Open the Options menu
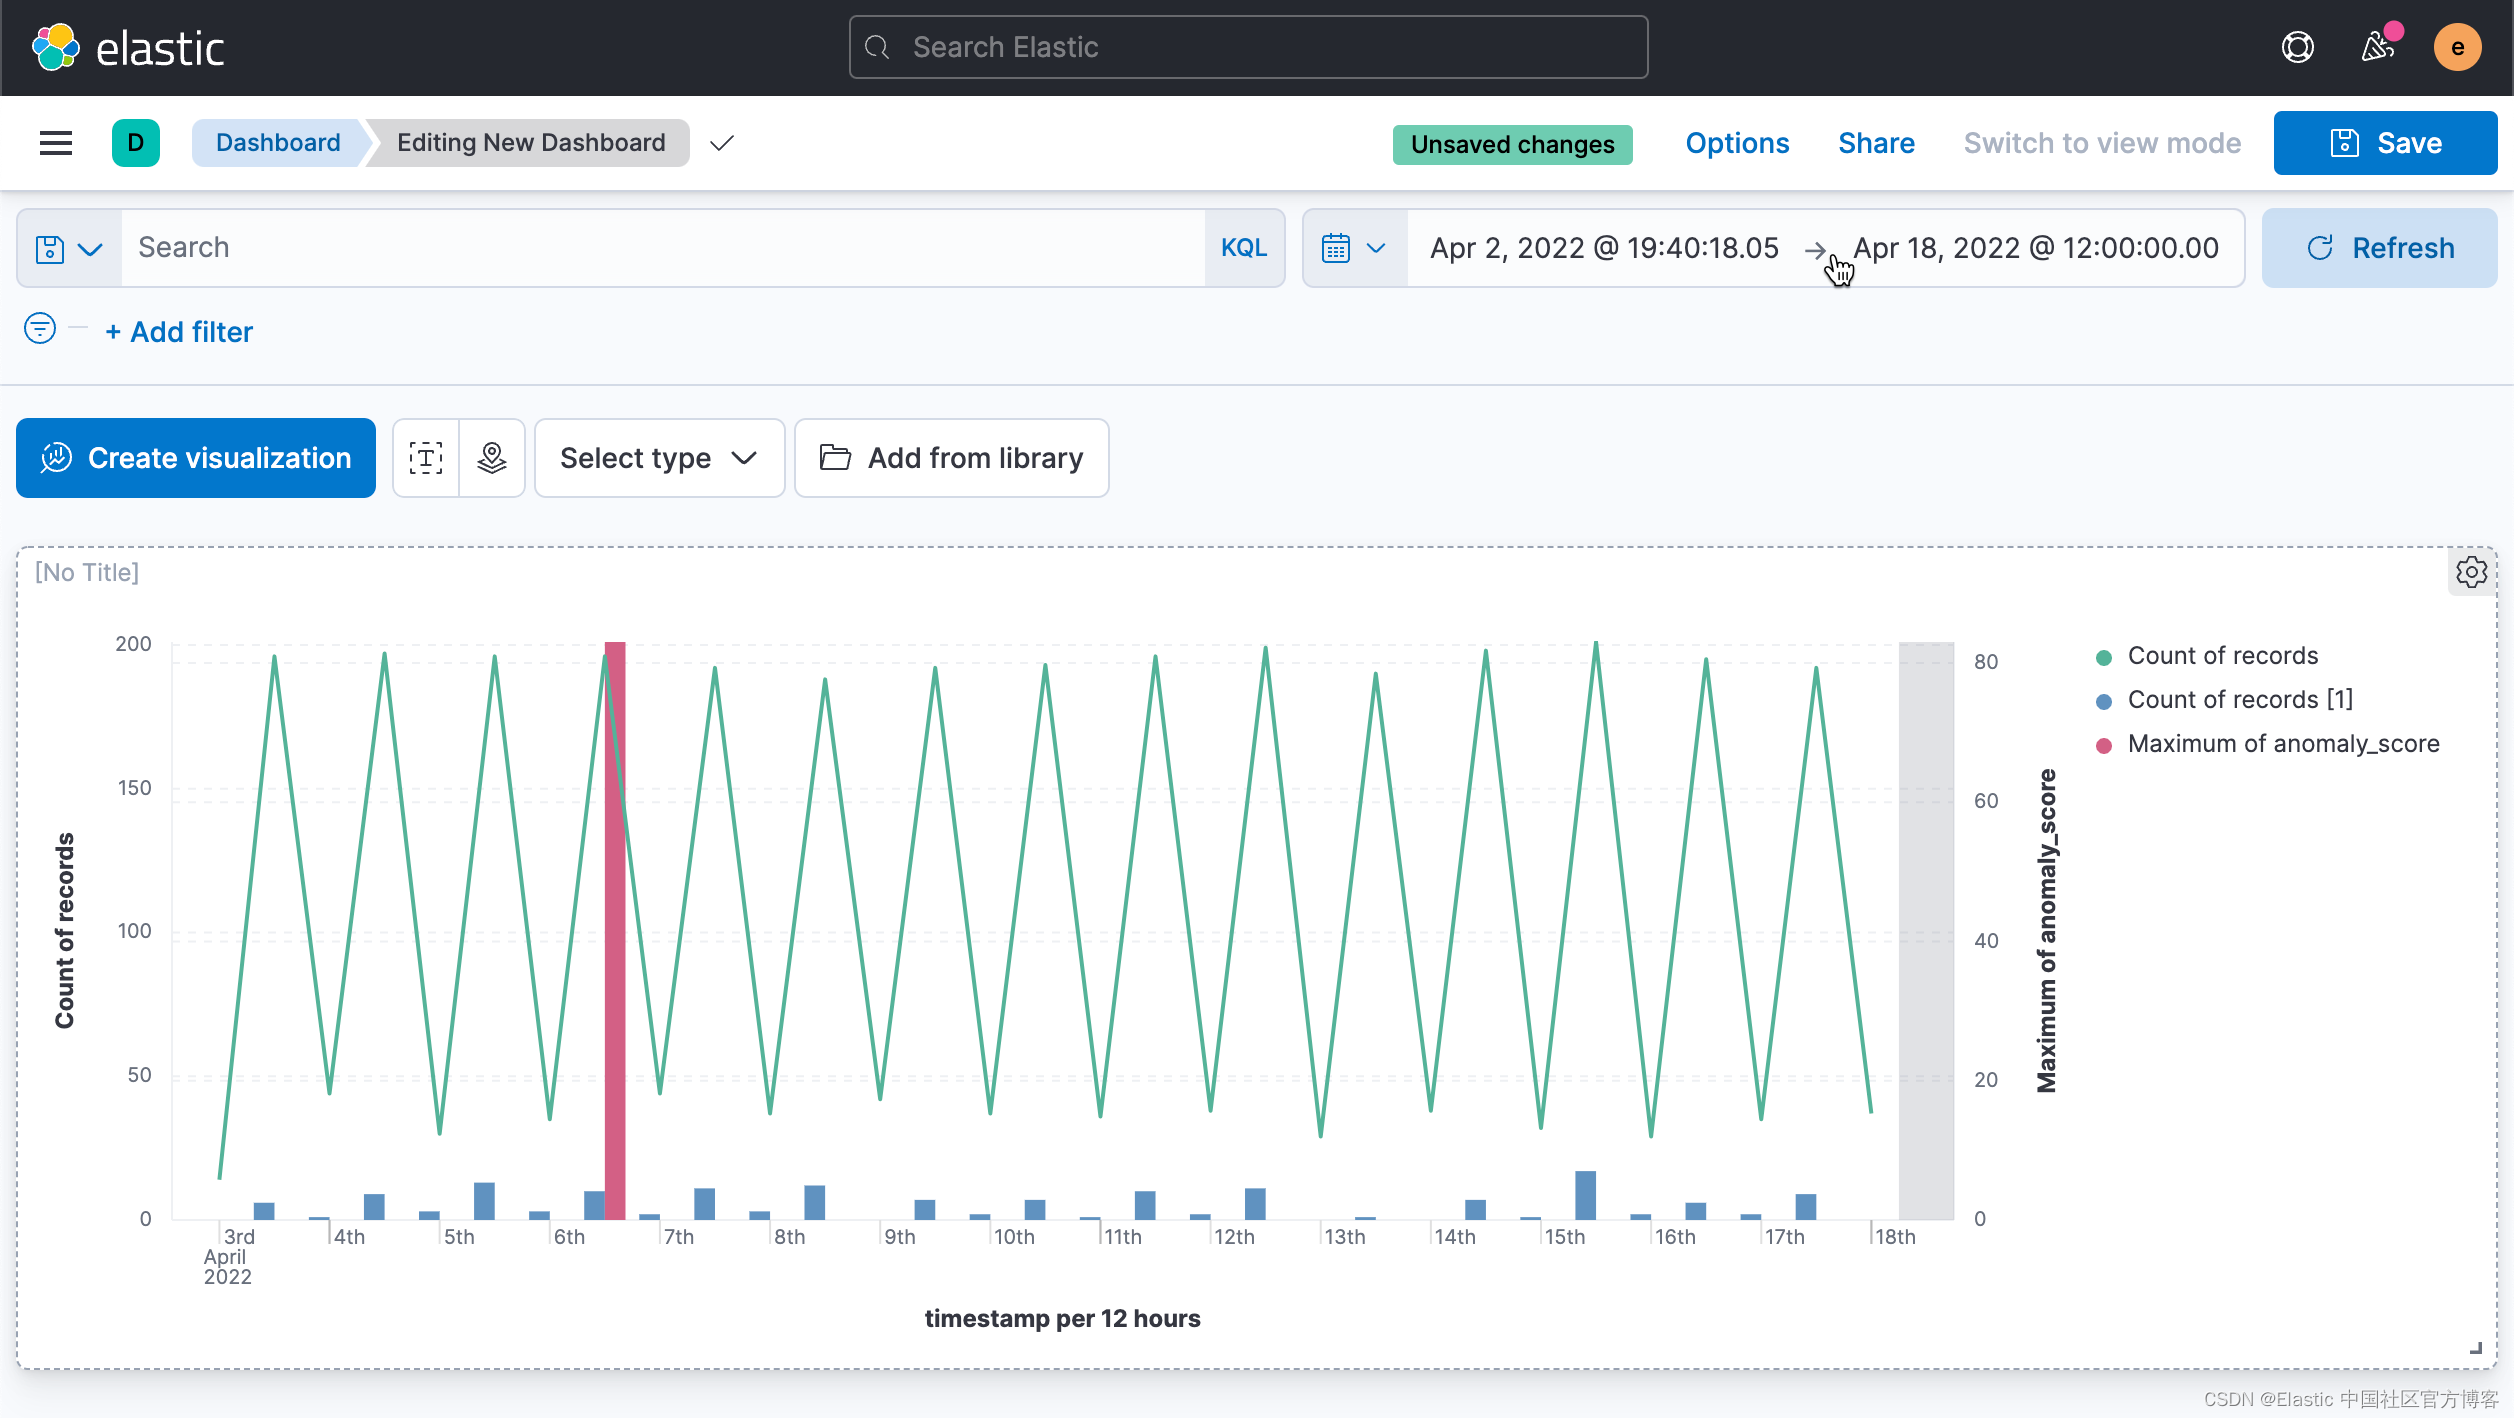This screenshot has width=2514, height=1418. [x=1737, y=143]
